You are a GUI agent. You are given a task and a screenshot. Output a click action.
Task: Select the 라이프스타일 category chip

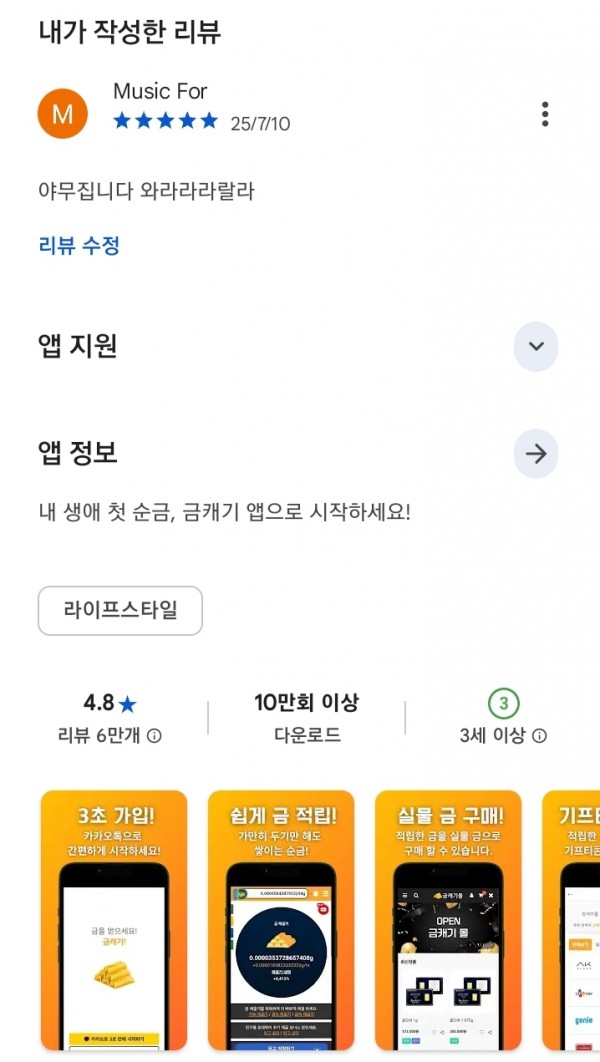point(120,610)
